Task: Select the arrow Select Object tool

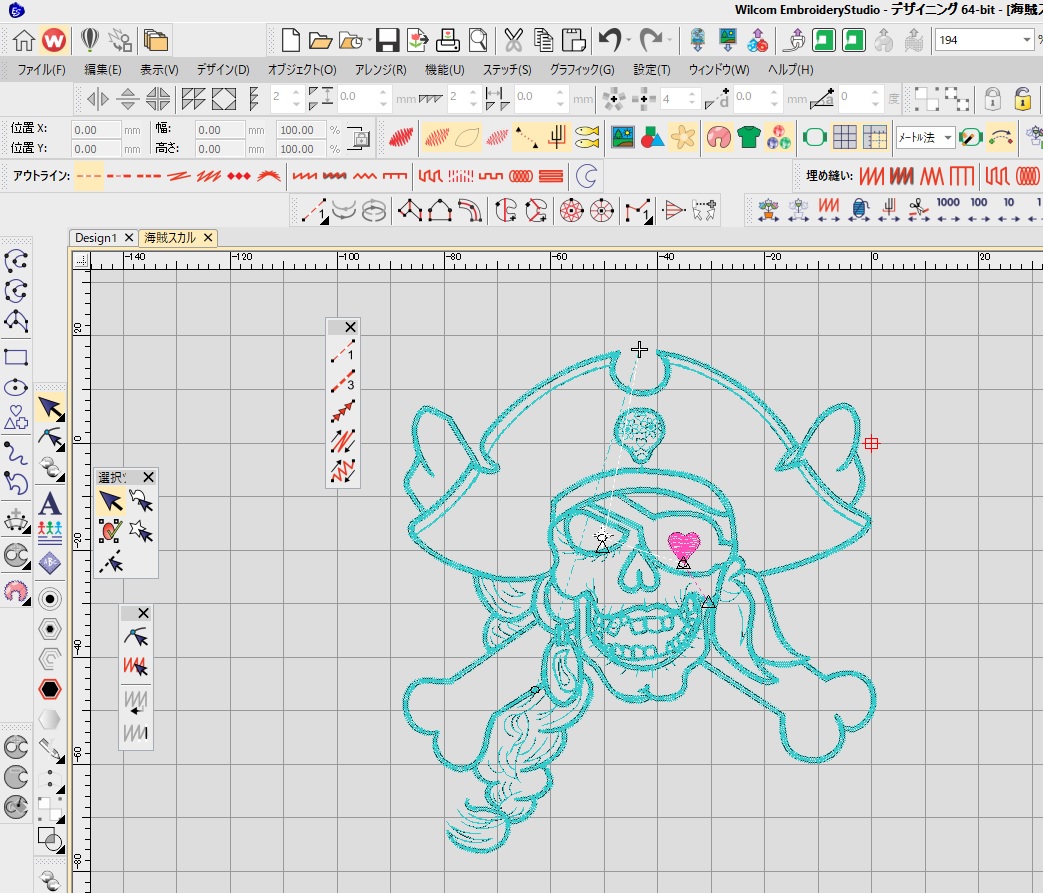Action: [50, 408]
